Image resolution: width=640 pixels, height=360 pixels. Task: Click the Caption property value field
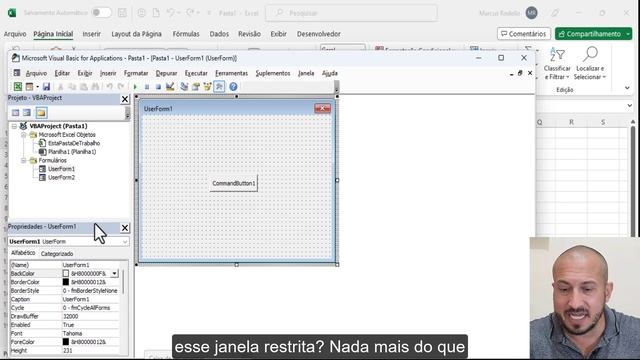90,299
